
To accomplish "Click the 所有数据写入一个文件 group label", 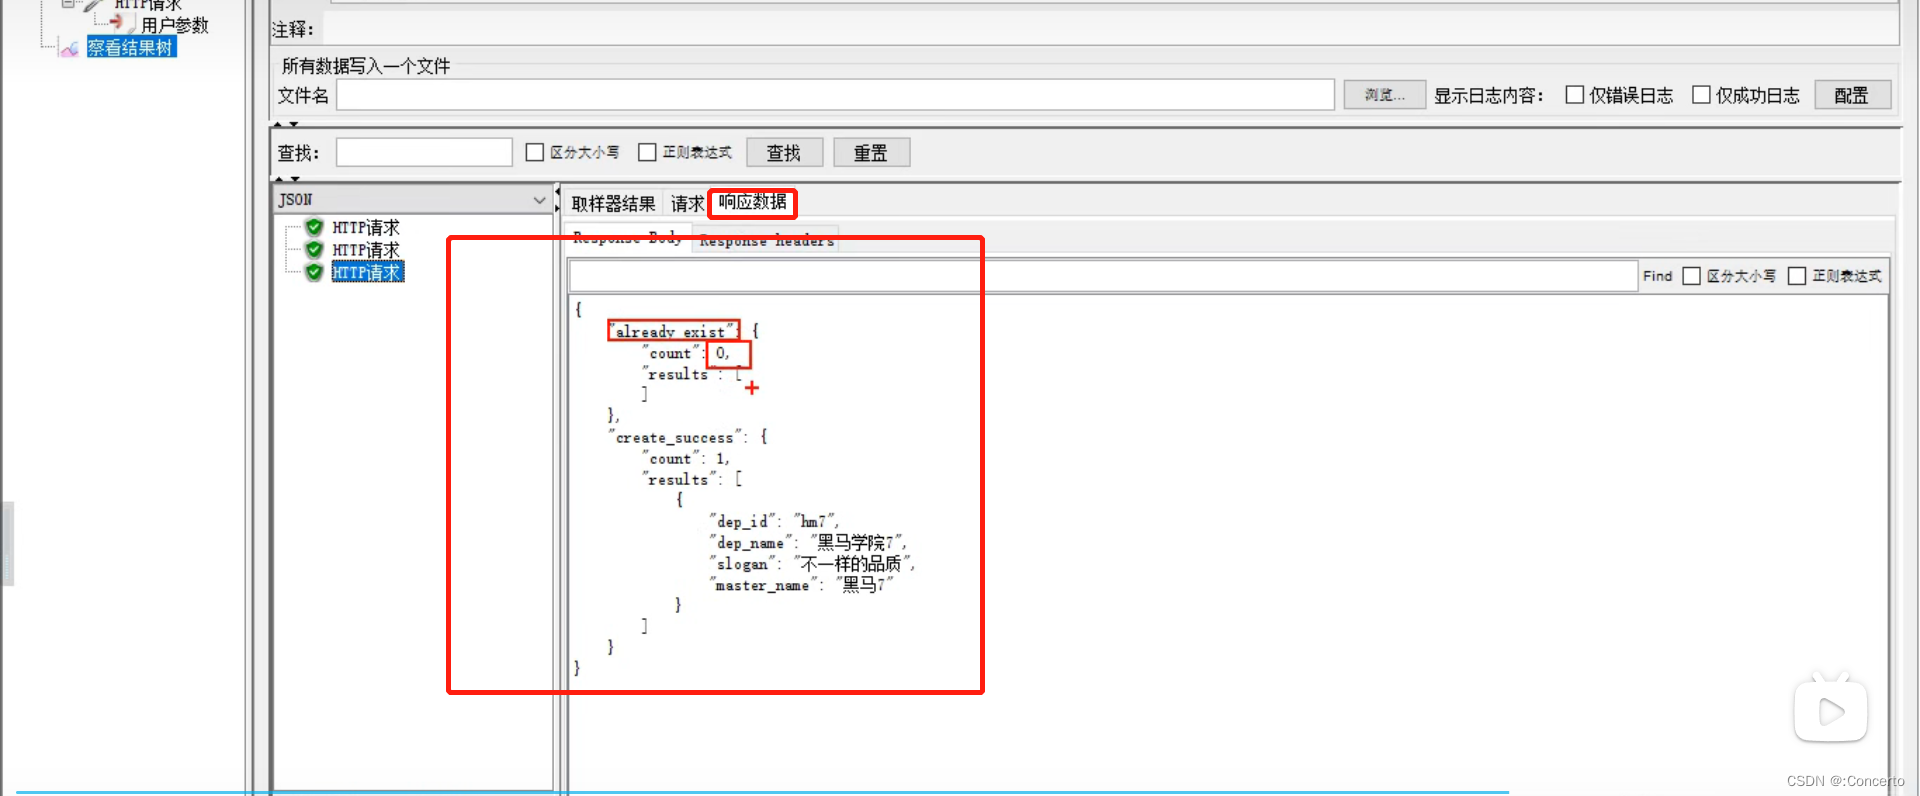I will 366,66.
